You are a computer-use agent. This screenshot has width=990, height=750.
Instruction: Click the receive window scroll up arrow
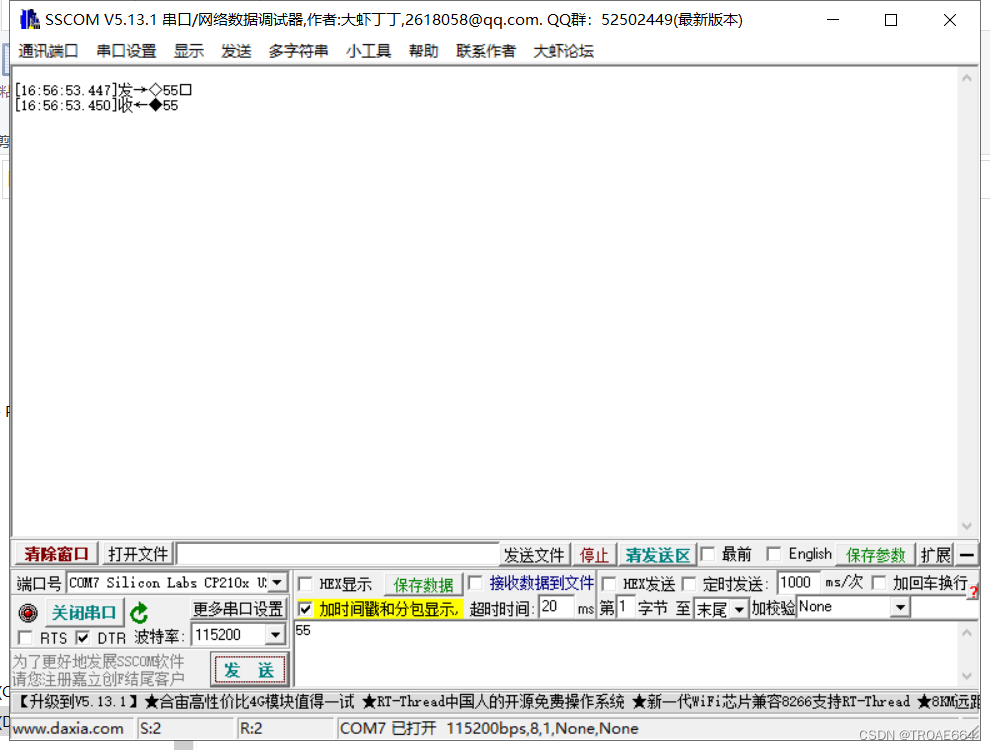pos(967,78)
